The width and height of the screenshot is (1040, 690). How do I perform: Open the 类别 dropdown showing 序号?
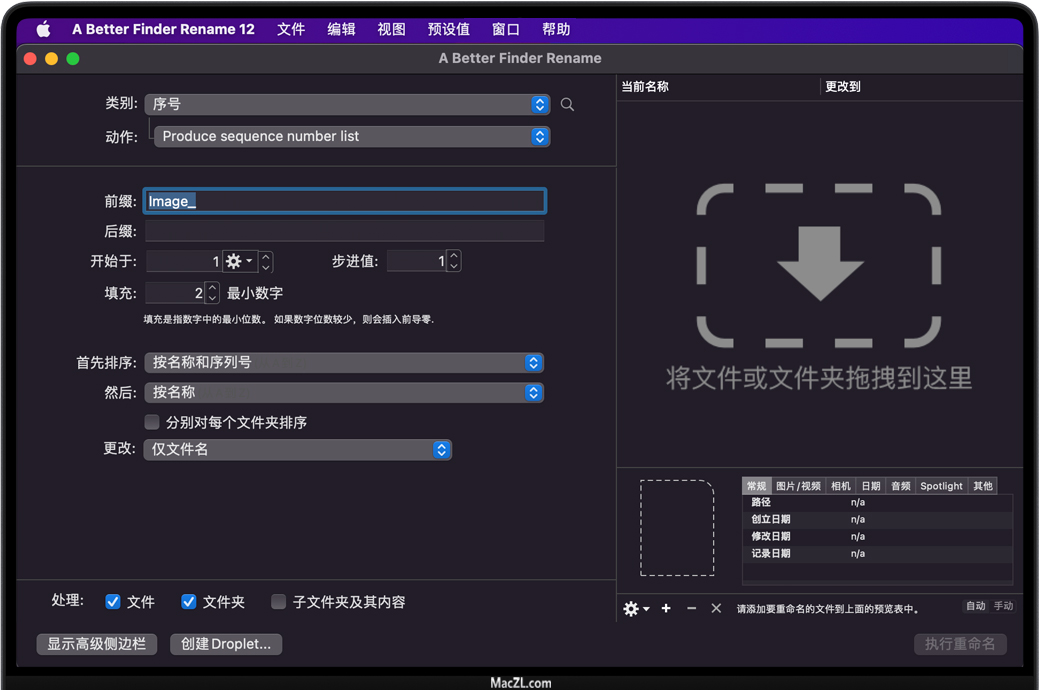tap(347, 104)
